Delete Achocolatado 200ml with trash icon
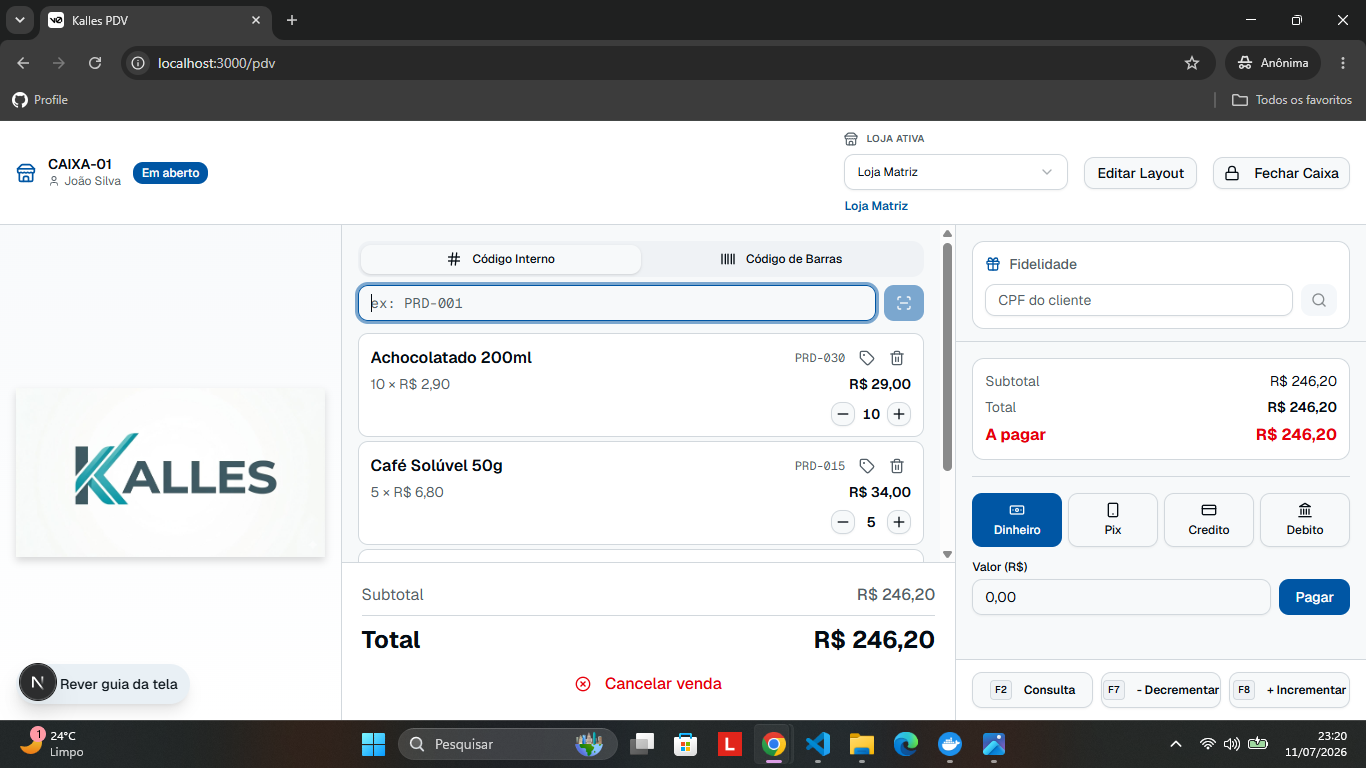 [x=897, y=358]
